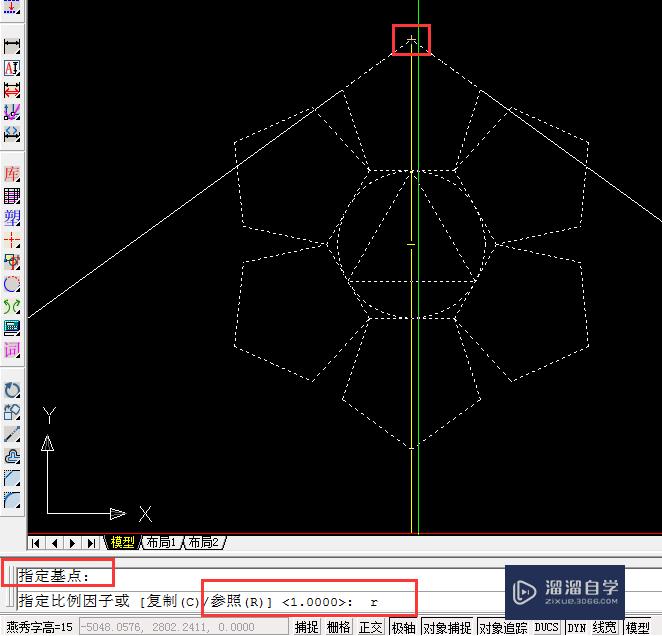The image size is (662, 636).
Task: Select the Chamfer corner tool icon
Action: [x=12, y=478]
